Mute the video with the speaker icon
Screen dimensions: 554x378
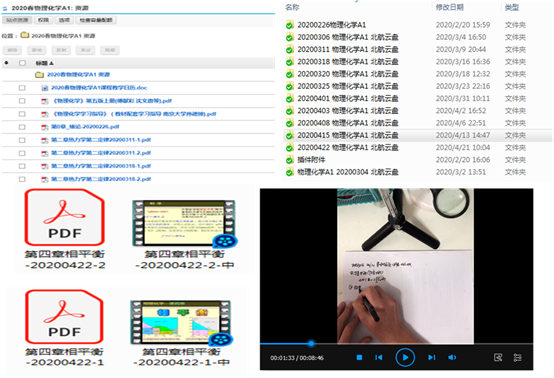click(x=452, y=358)
